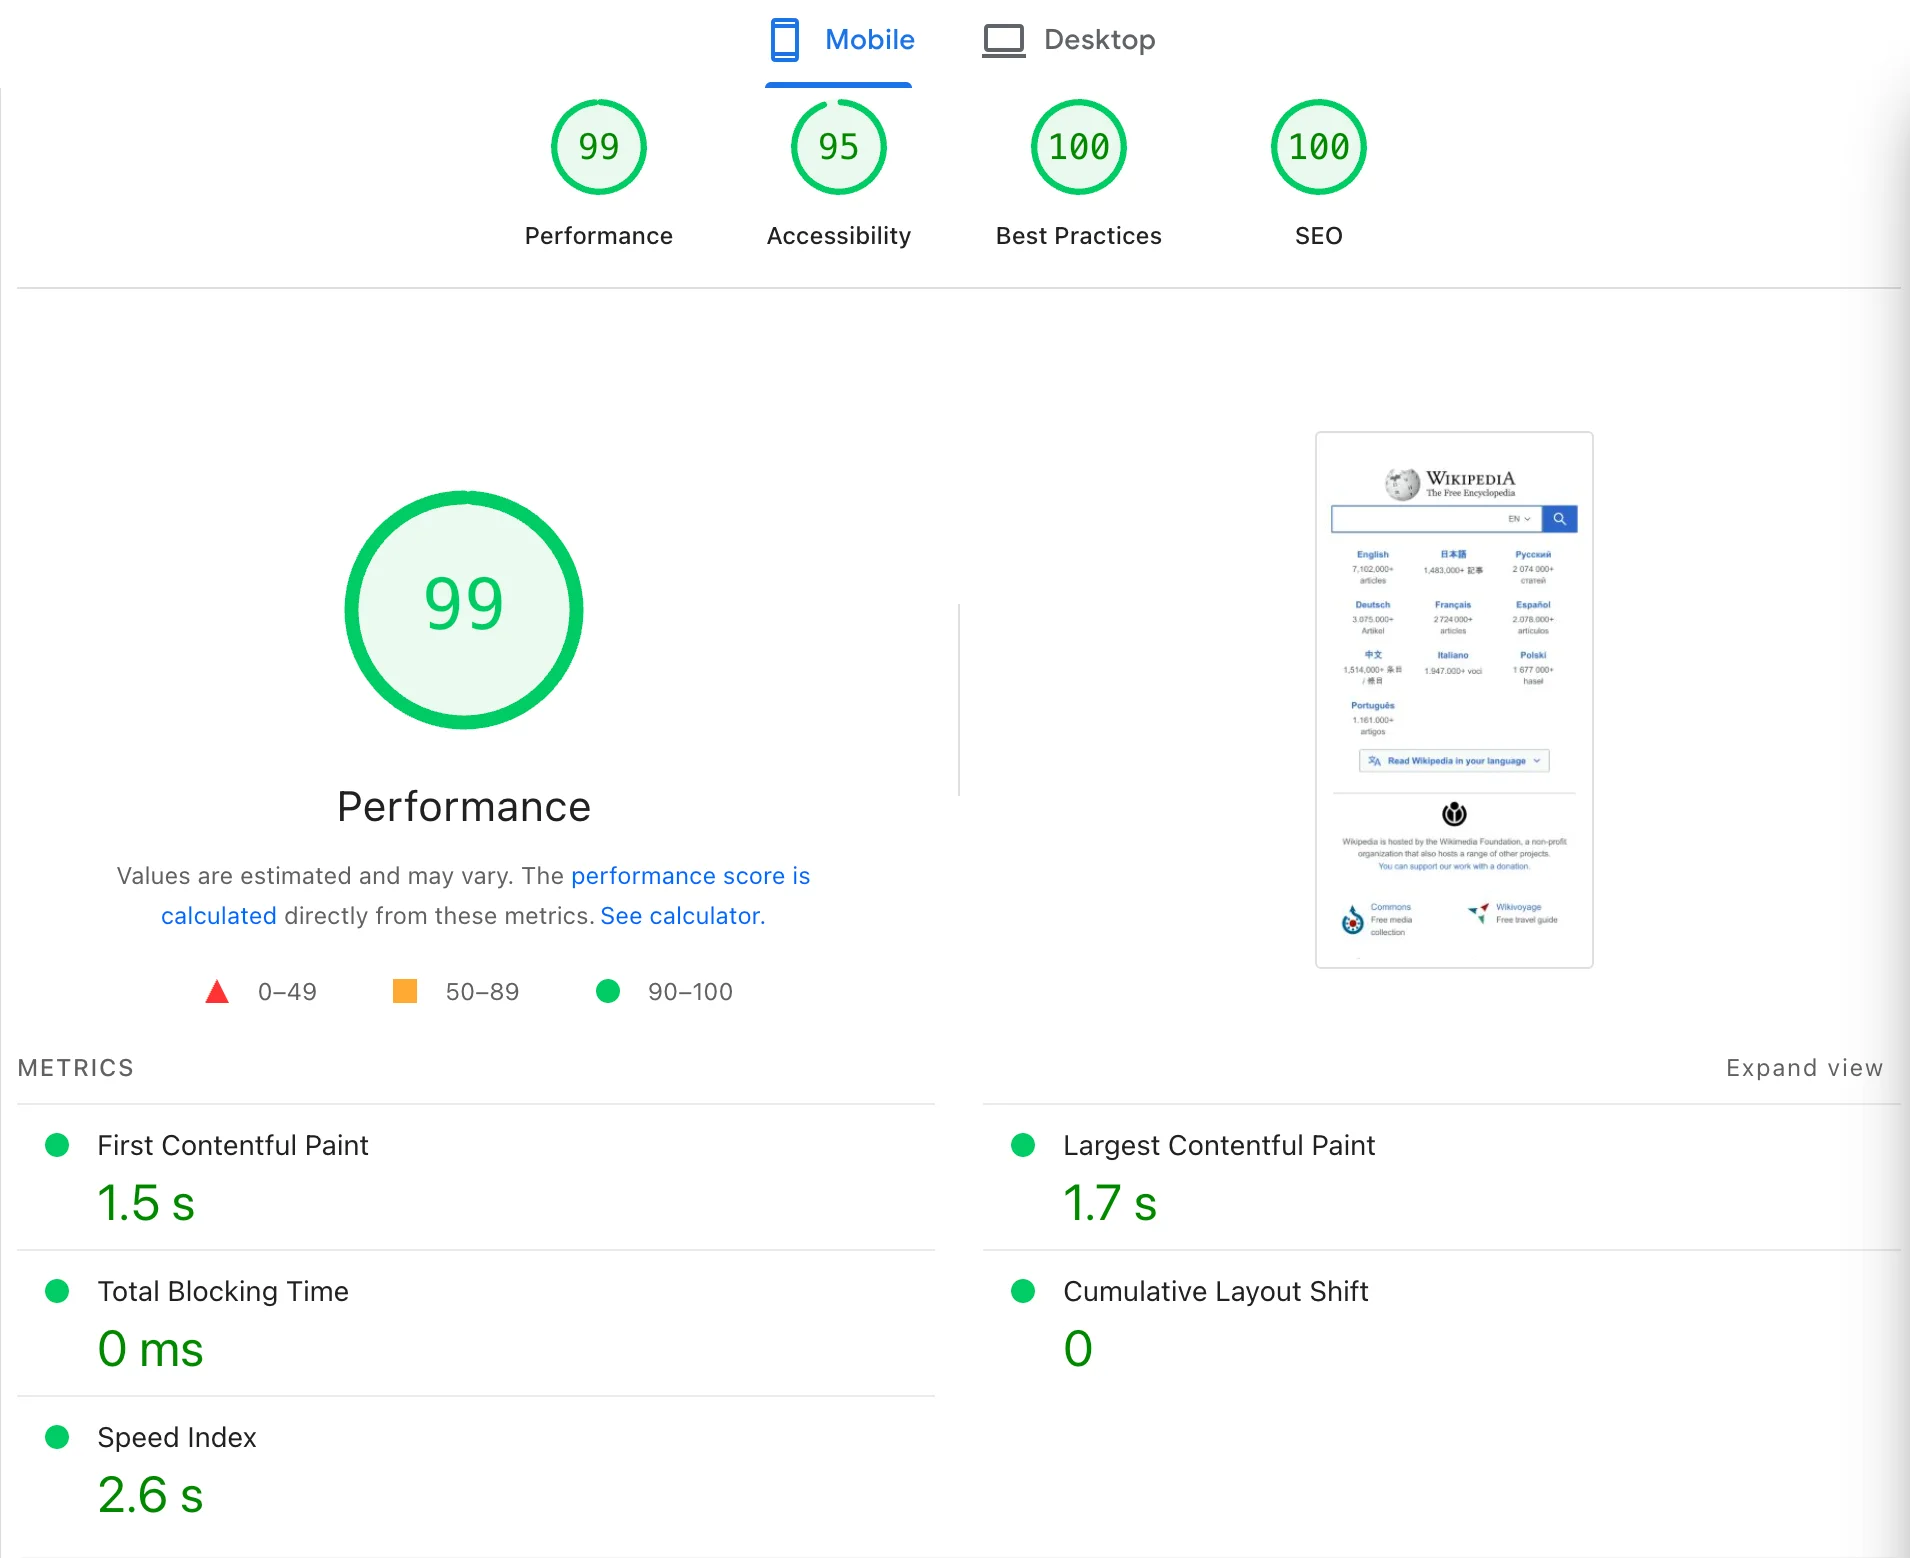Toggle Expand view for metrics
Viewport: 1910px width, 1558px height.
tap(1803, 1068)
